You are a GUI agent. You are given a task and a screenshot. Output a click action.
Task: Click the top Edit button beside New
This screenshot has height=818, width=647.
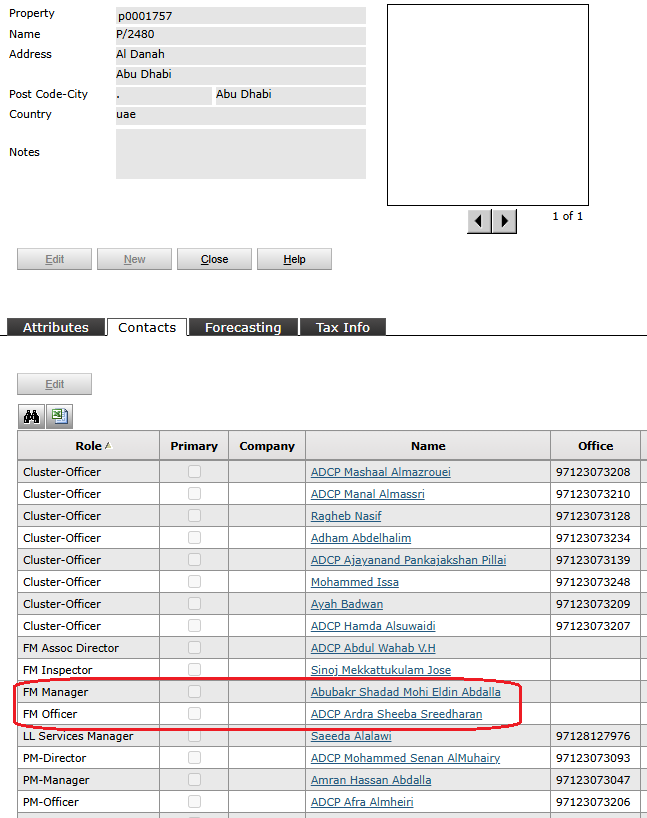pos(54,259)
